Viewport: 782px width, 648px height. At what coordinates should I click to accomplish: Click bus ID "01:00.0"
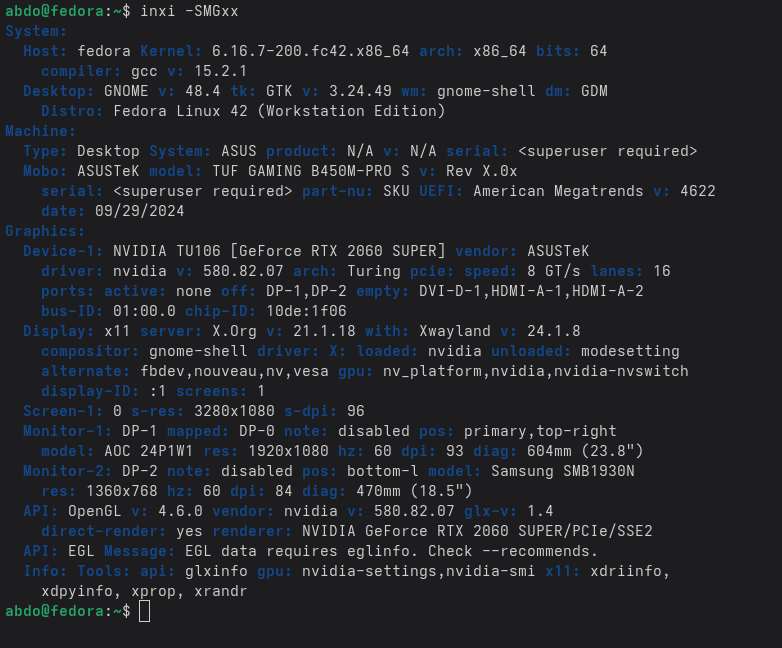[144, 311]
